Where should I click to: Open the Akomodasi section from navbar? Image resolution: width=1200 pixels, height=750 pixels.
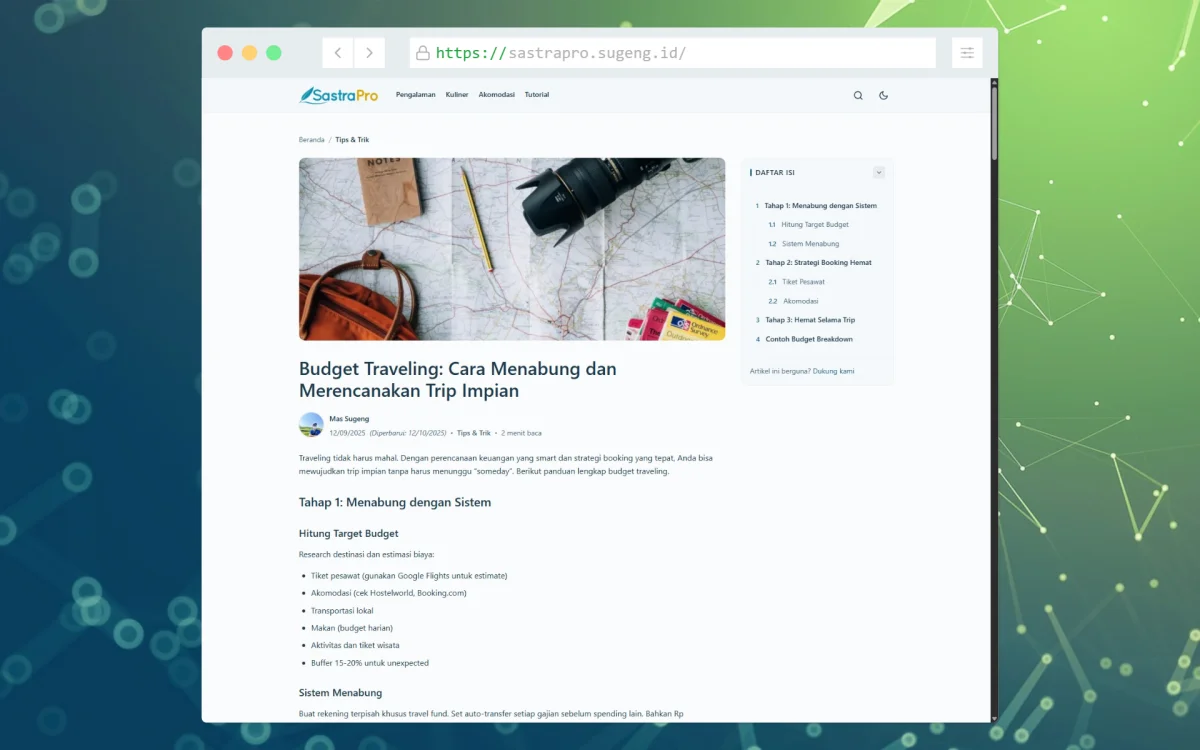click(x=496, y=94)
